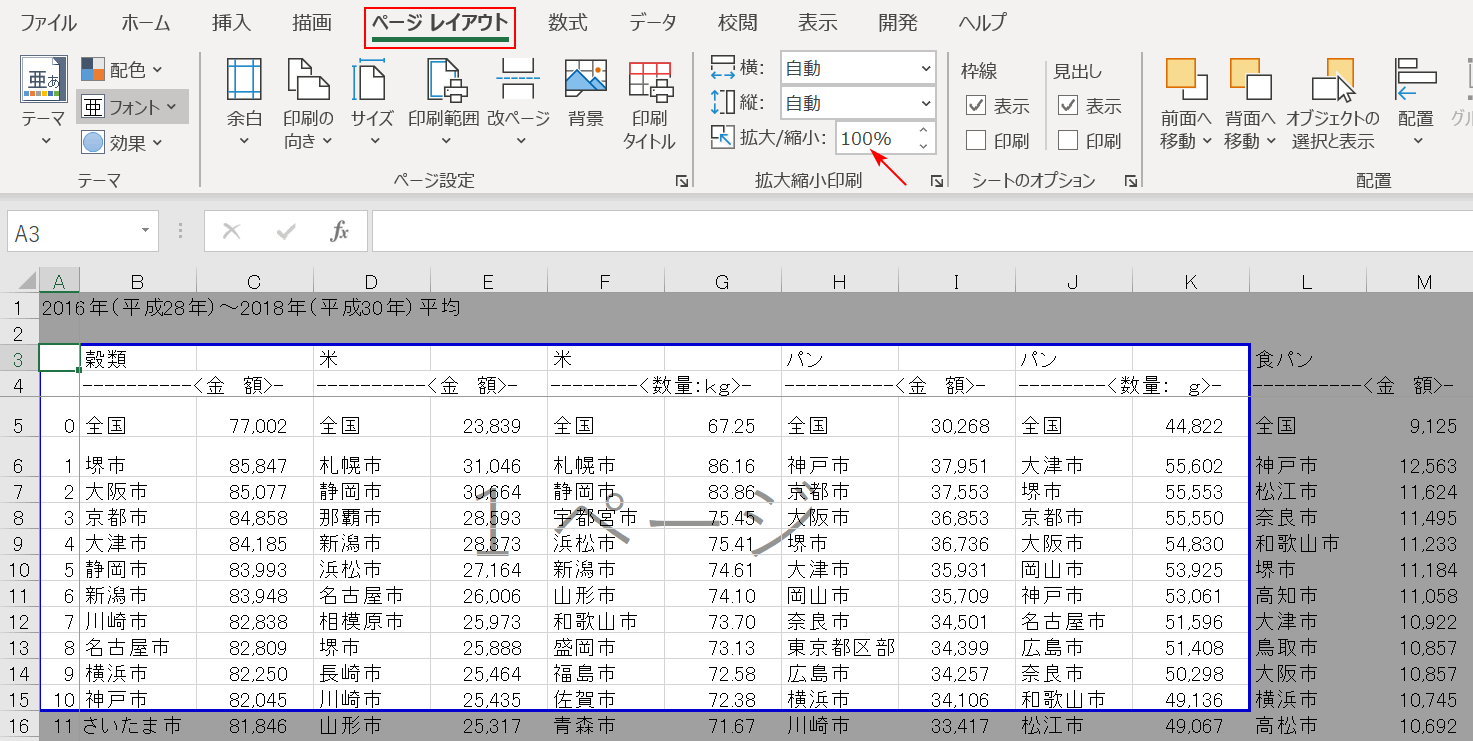Open シートのオプション dialog launcher
1473x741 pixels.
tap(1130, 181)
